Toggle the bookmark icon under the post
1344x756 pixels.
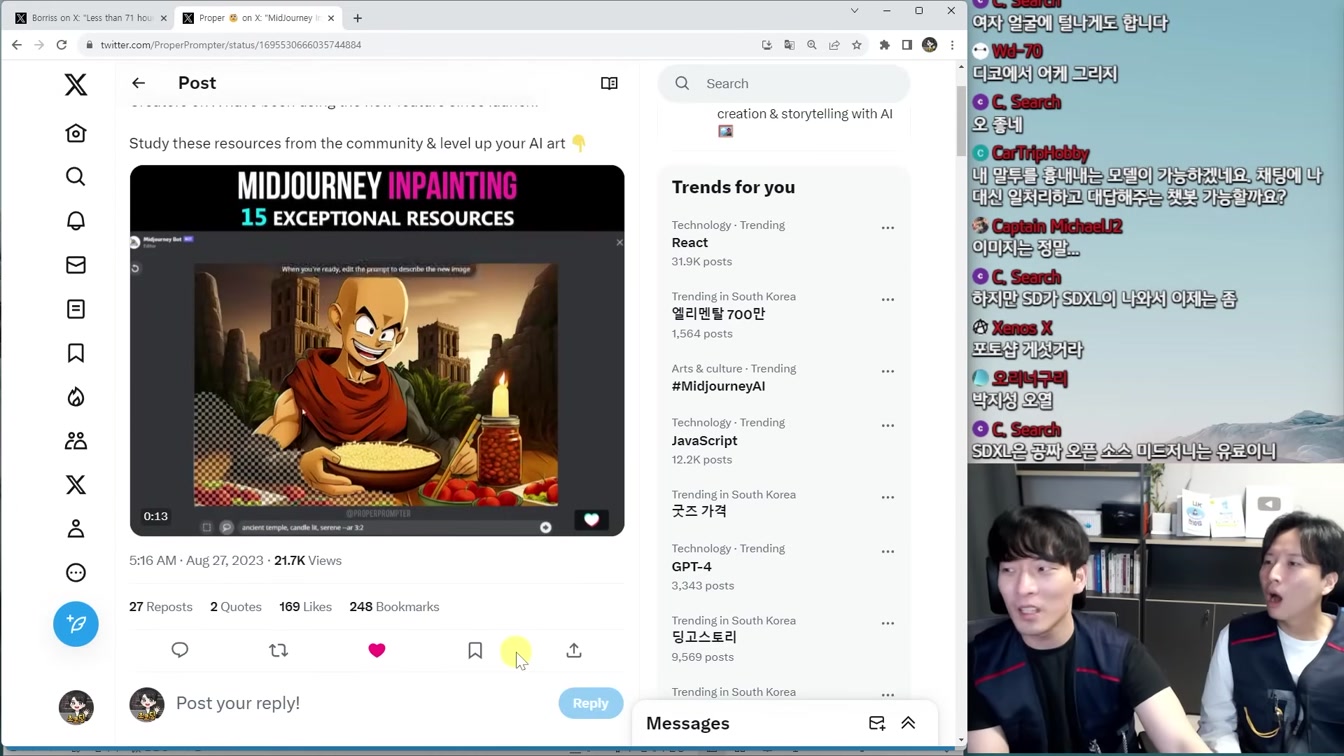click(475, 650)
